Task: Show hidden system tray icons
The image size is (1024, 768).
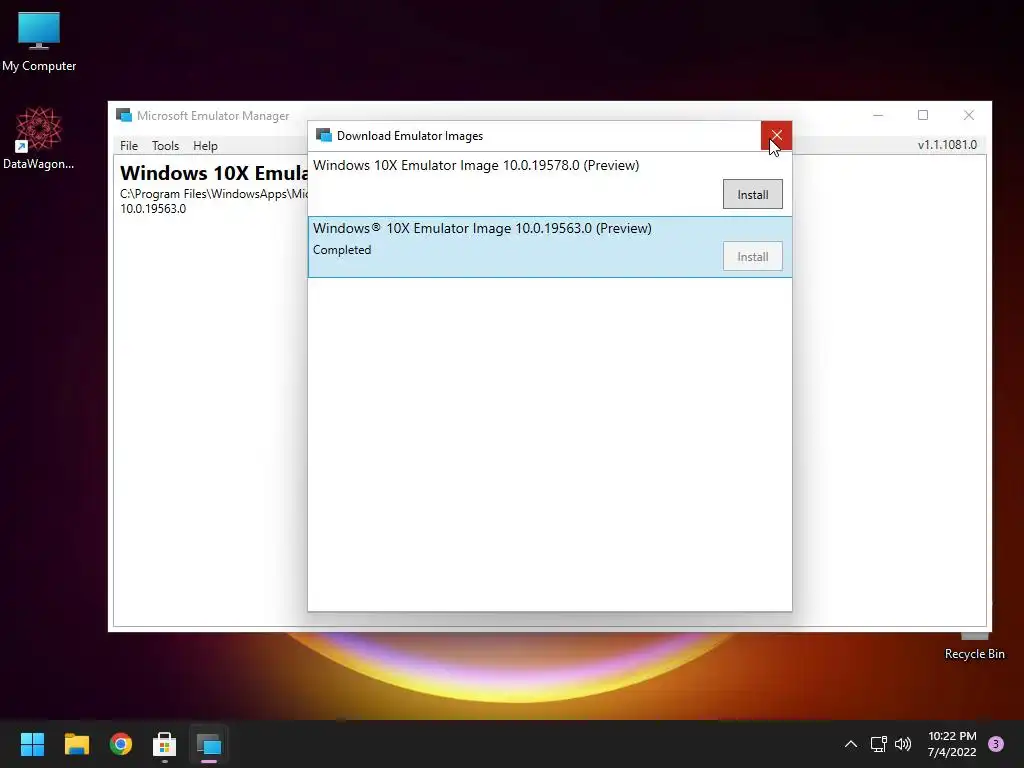Action: click(x=850, y=744)
